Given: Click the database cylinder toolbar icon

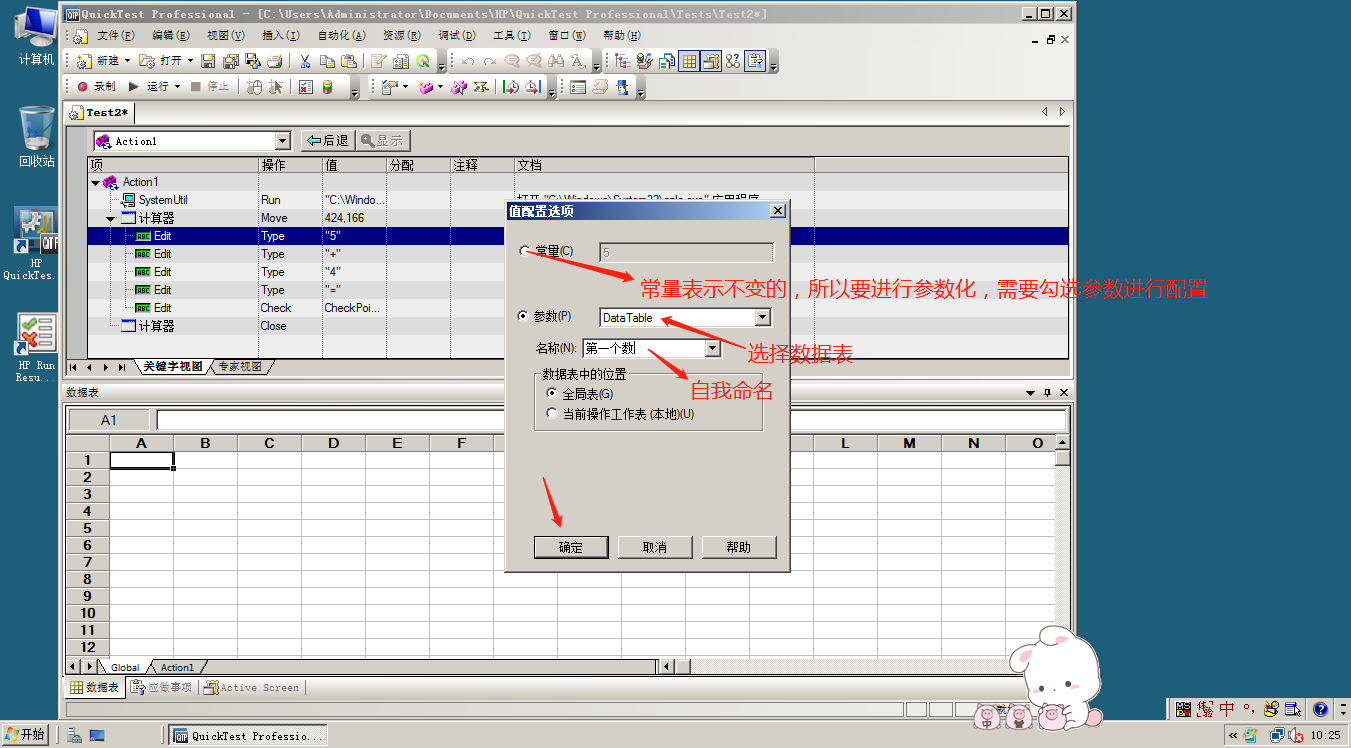Looking at the screenshot, I should coord(327,86).
